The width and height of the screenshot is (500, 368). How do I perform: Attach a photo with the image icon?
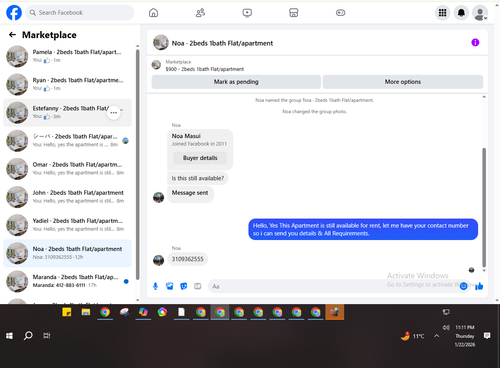click(x=170, y=286)
